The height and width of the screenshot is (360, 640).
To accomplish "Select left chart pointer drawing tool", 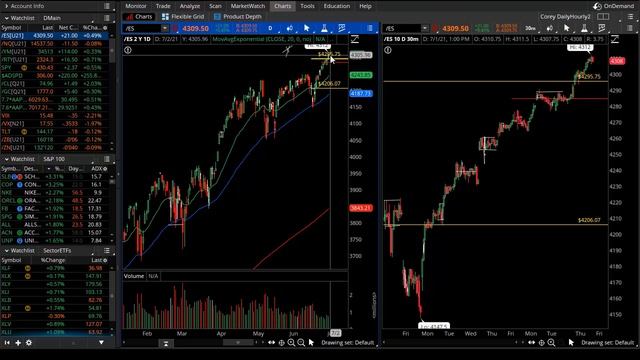I will coord(307,28).
